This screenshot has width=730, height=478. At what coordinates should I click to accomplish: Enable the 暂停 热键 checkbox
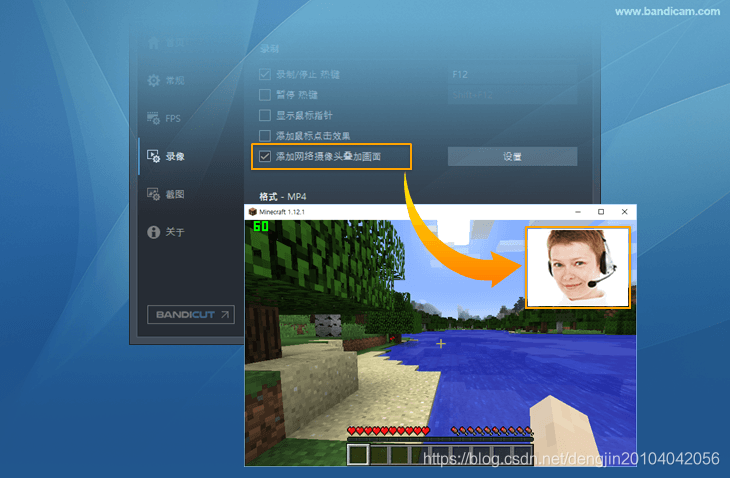(265, 95)
